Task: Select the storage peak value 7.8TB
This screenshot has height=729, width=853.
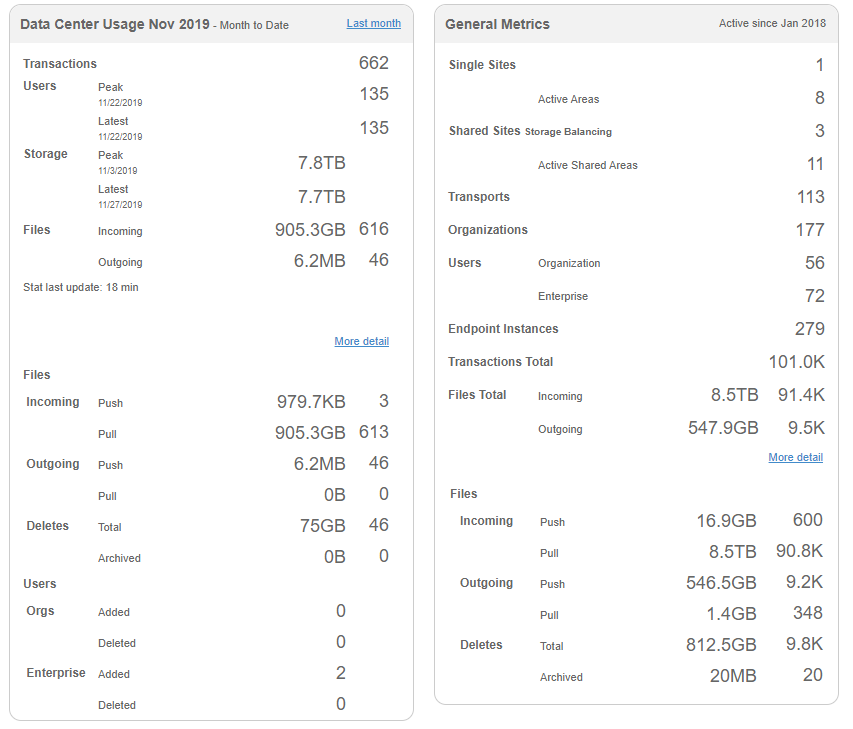Action: coord(321,162)
